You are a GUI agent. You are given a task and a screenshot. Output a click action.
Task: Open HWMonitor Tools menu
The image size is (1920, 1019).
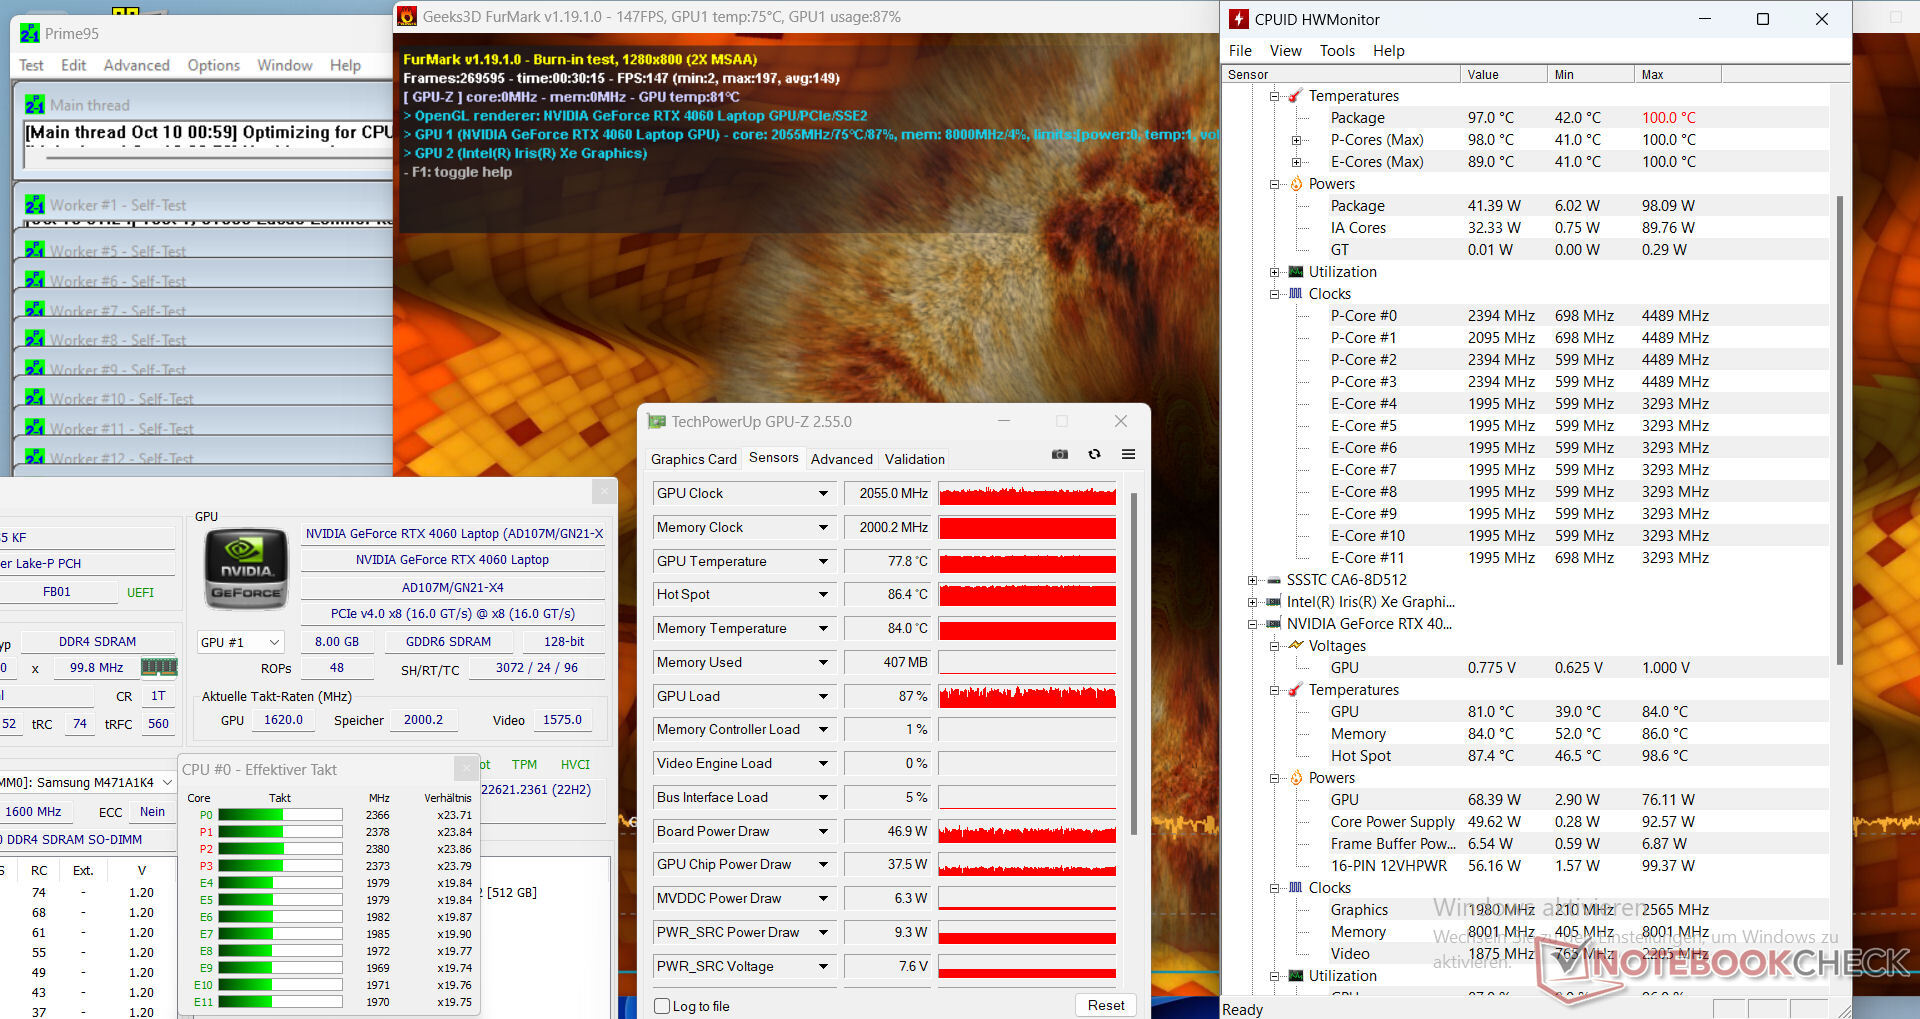1337,51
